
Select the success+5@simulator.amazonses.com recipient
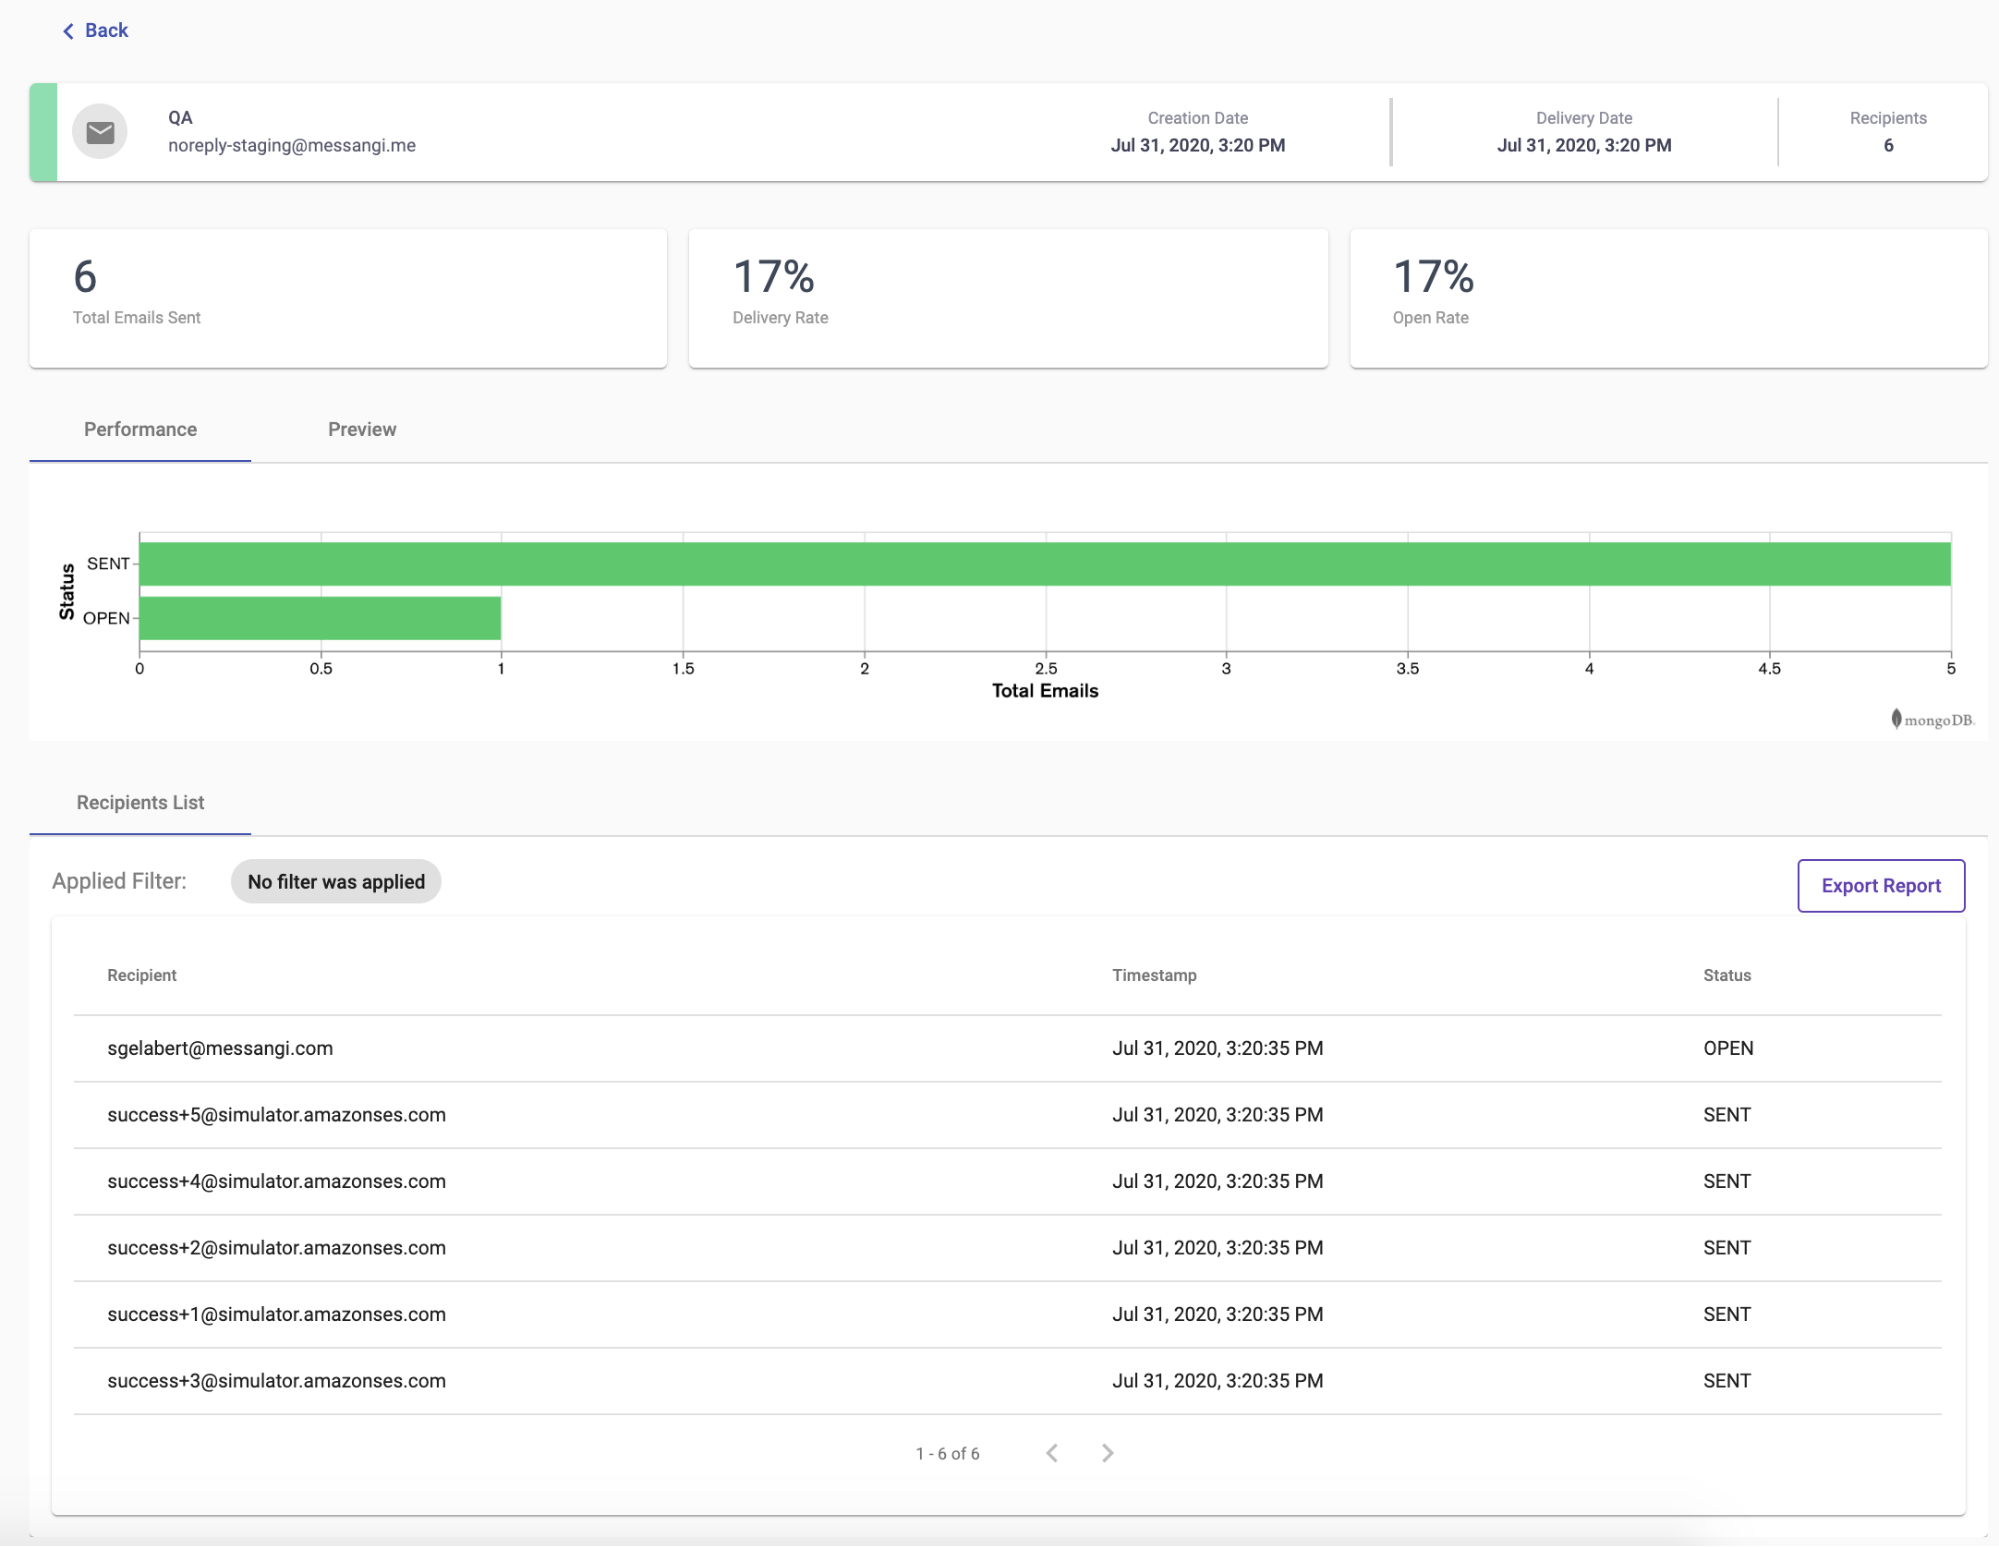tap(276, 1114)
